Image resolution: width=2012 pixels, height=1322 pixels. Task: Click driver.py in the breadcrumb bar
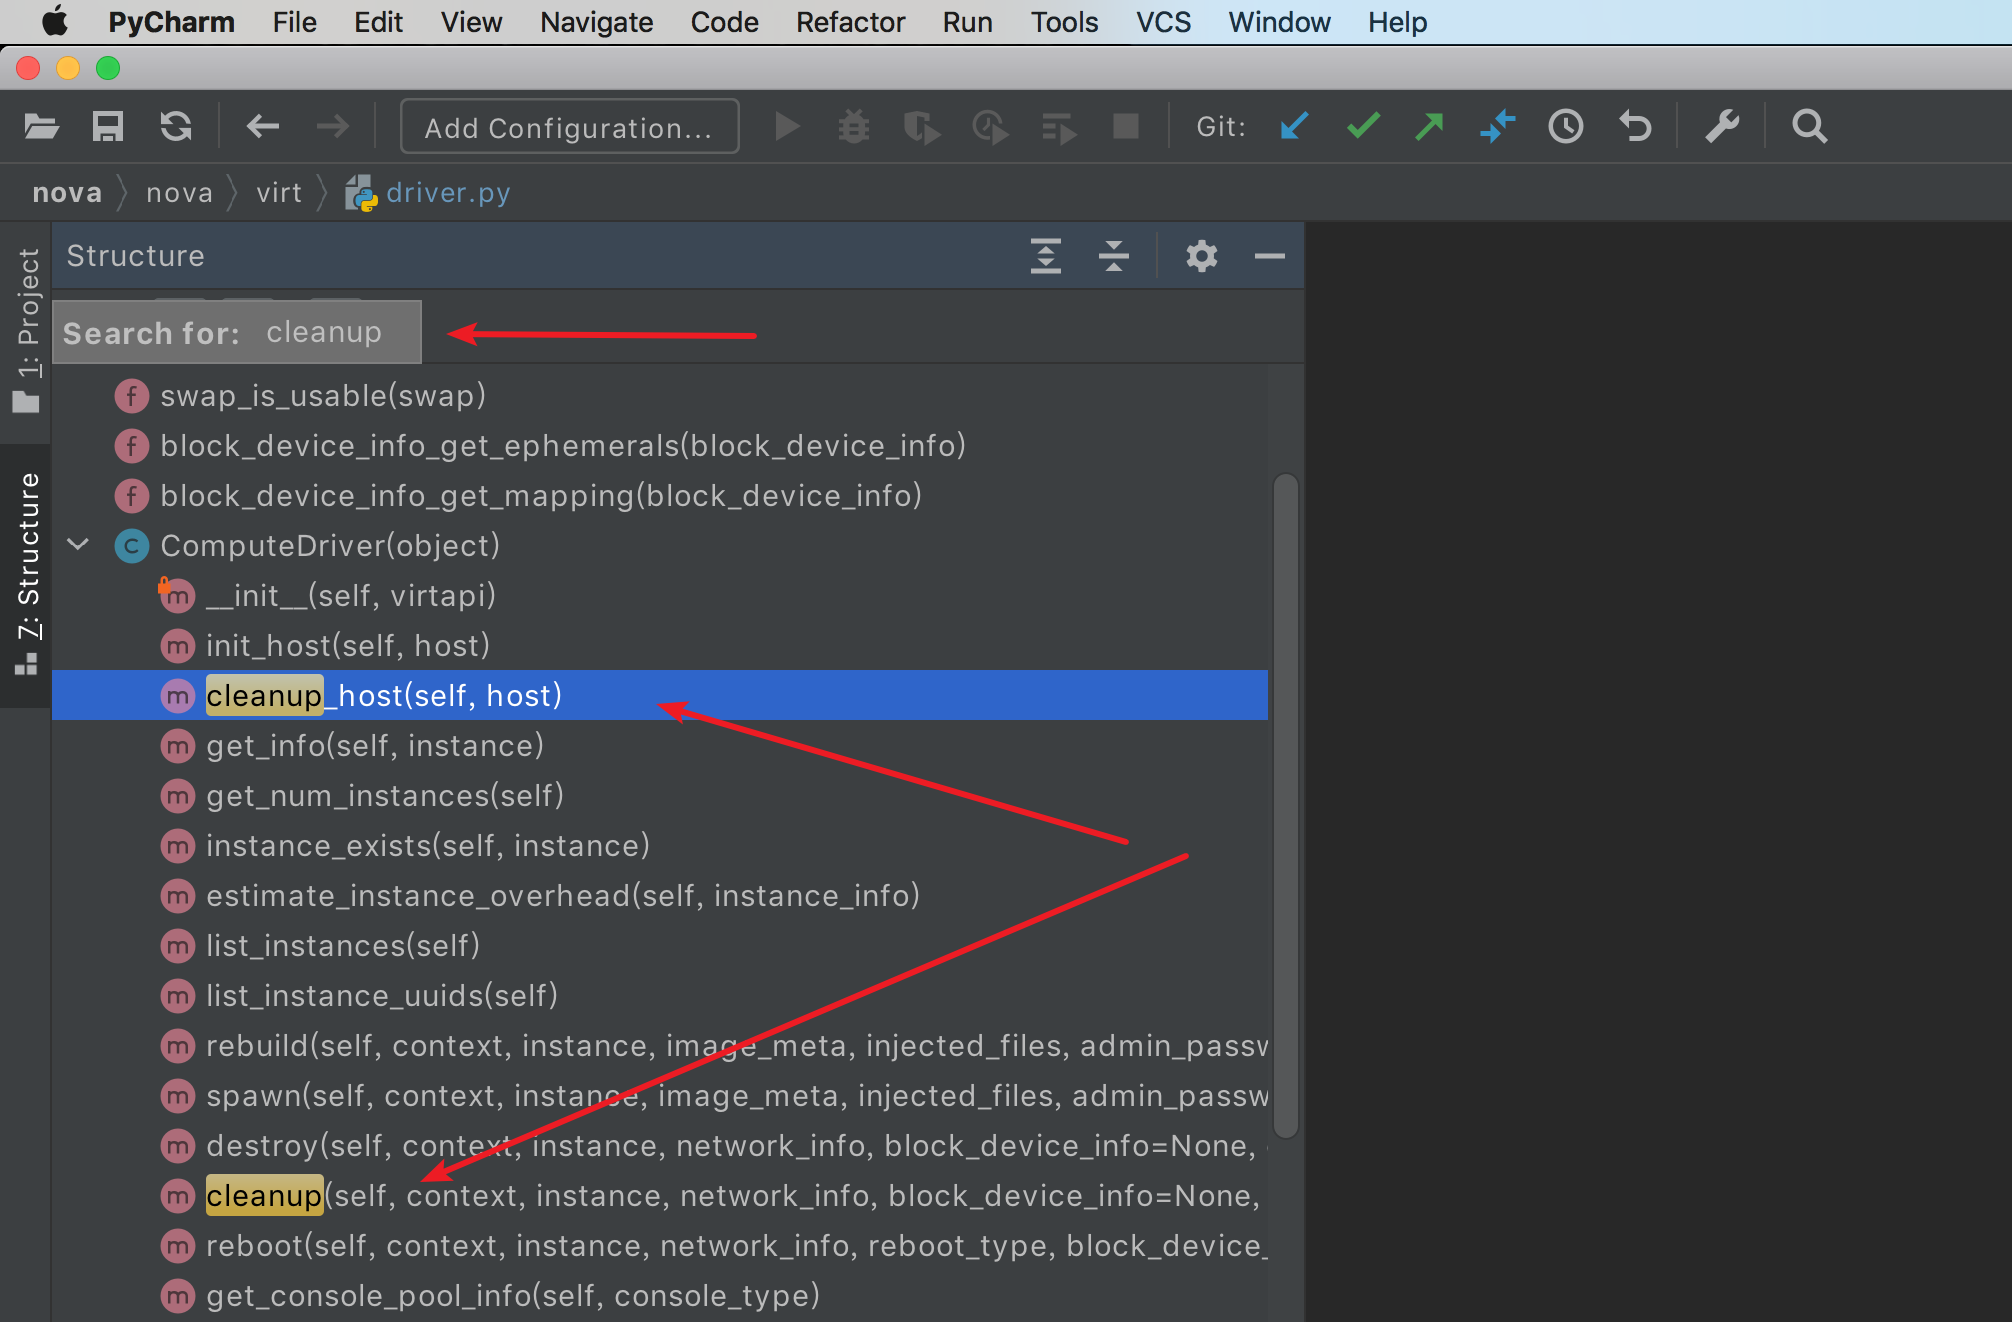point(447,193)
